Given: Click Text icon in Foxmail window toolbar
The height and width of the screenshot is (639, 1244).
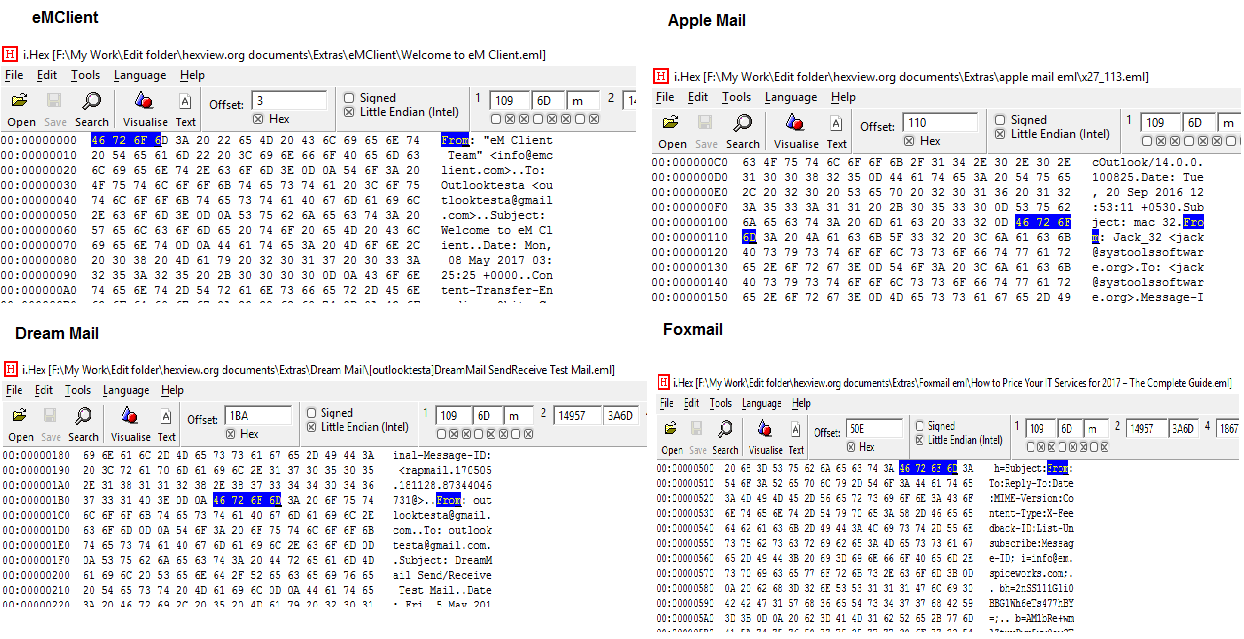Looking at the screenshot, I should coord(796,428).
